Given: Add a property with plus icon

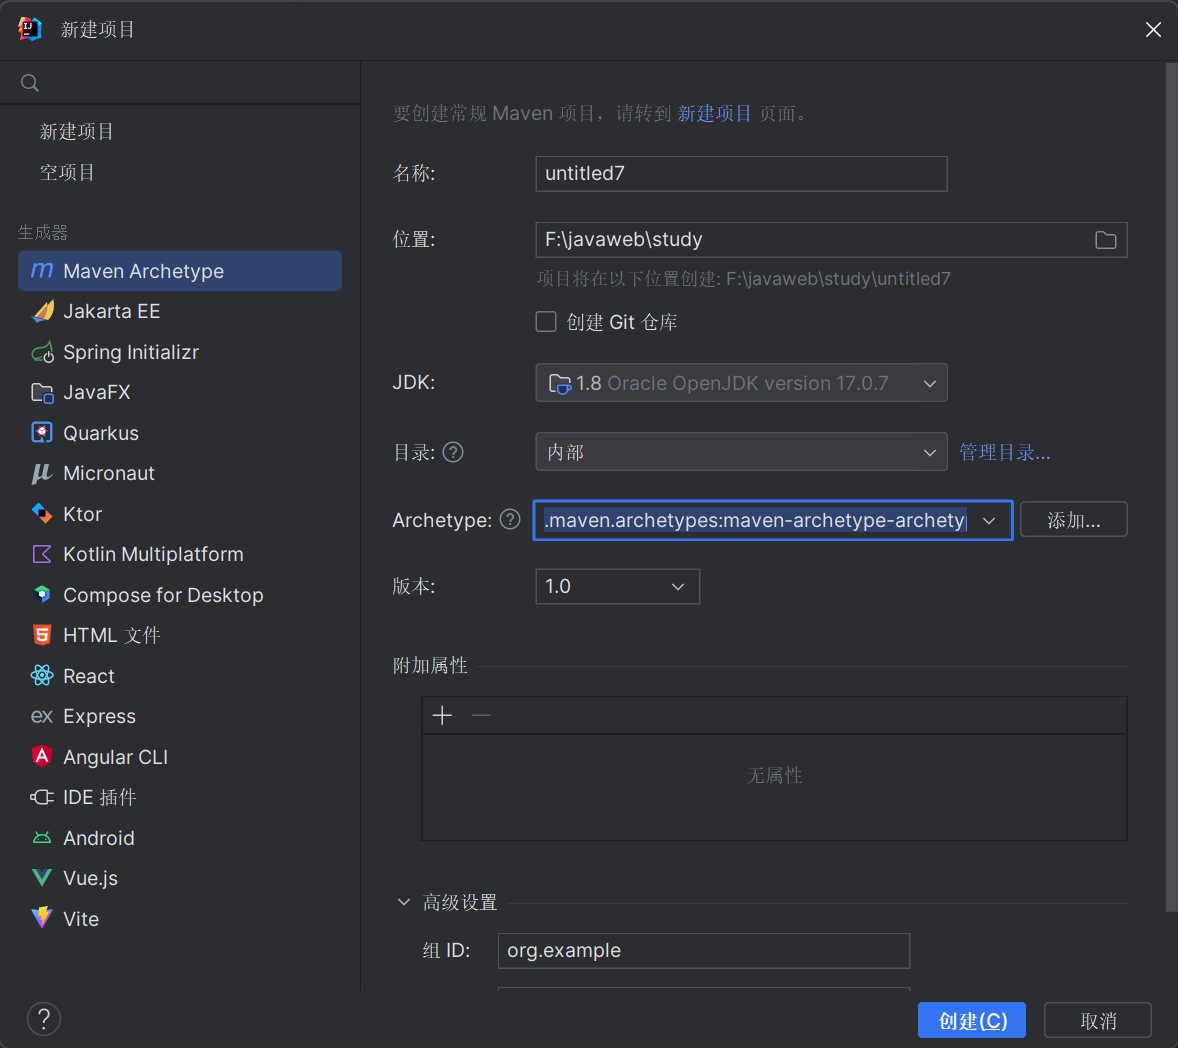Looking at the screenshot, I should (443, 715).
